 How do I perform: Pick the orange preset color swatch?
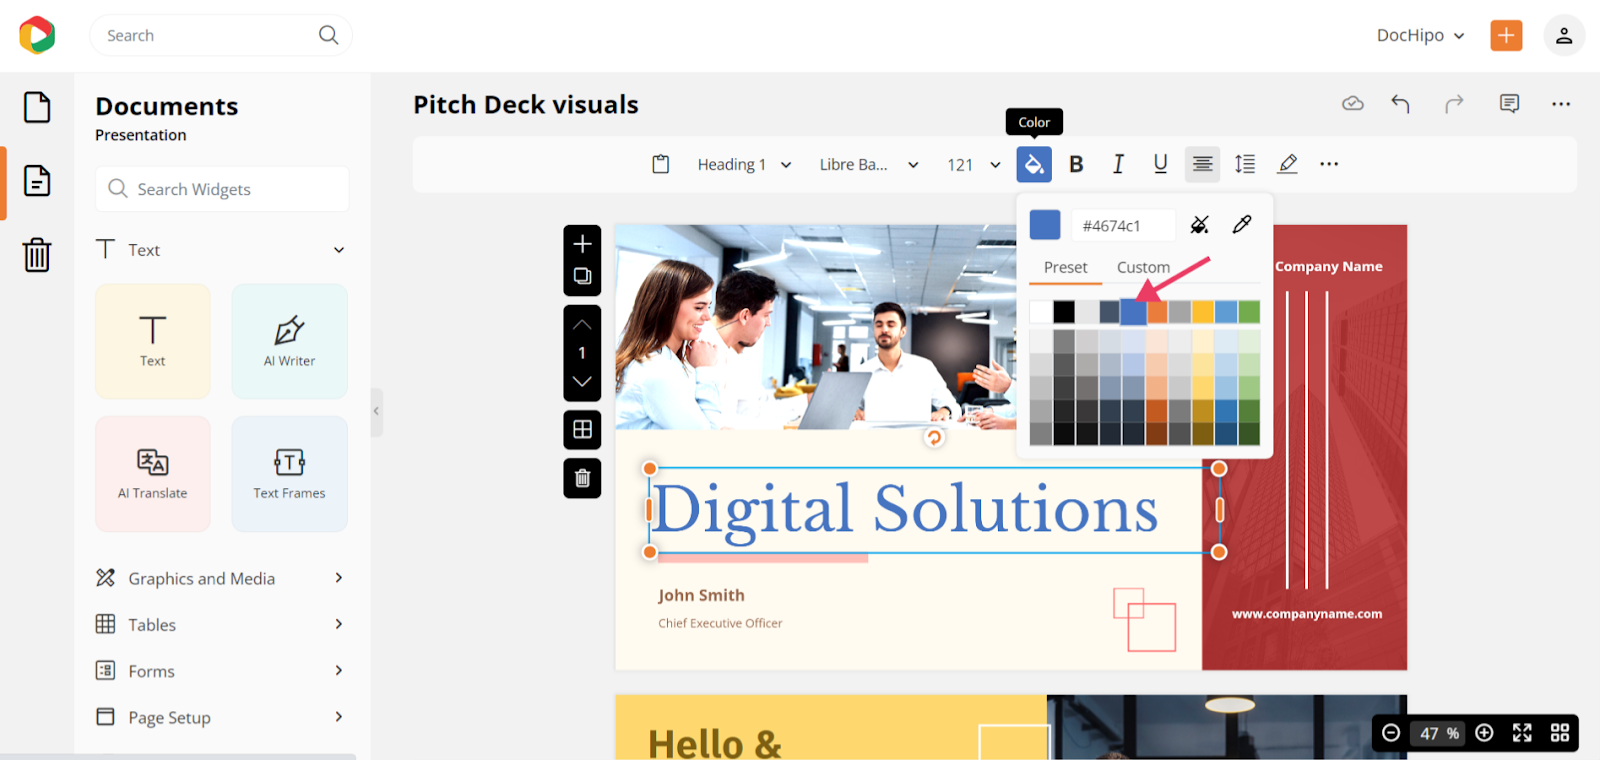pos(1157,312)
